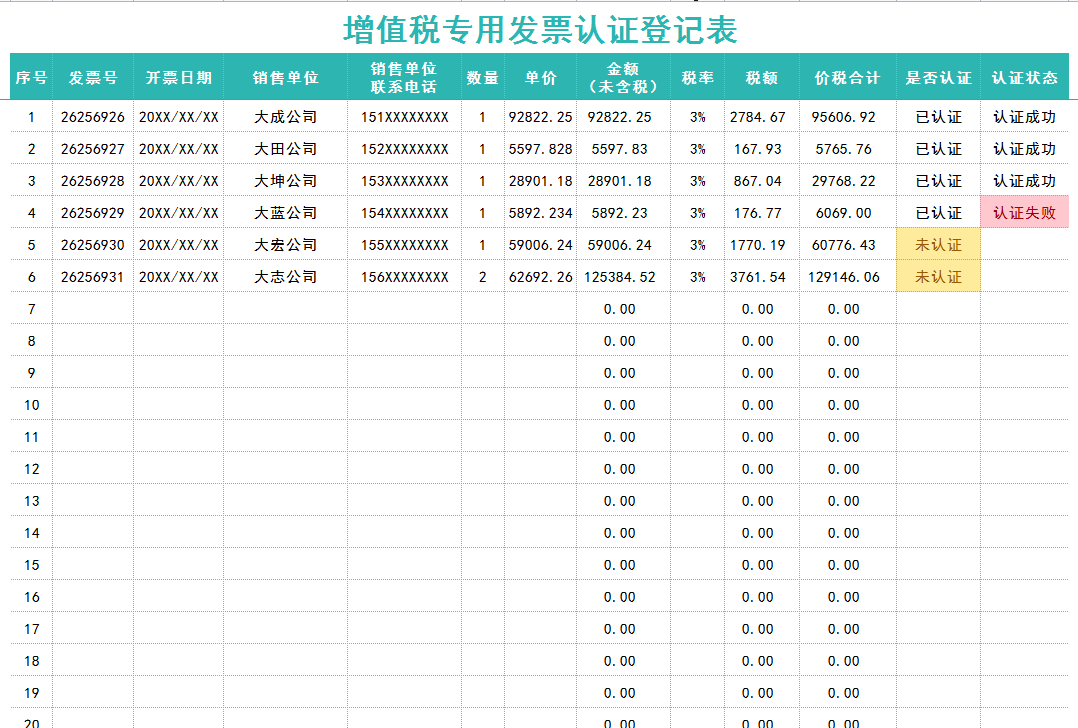Click the 序号 column header
Viewport: 1078px width, 728px height.
31,78
